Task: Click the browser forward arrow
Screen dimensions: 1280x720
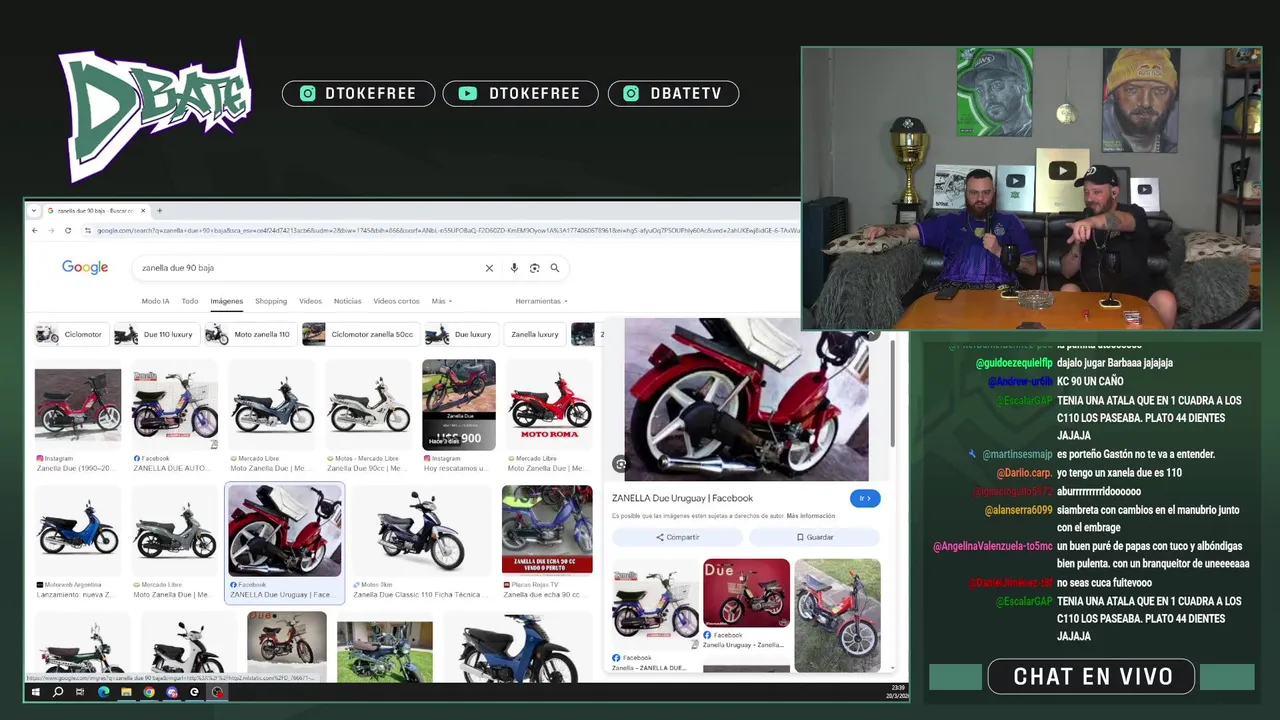Action: pyautogui.click(x=51, y=230)
